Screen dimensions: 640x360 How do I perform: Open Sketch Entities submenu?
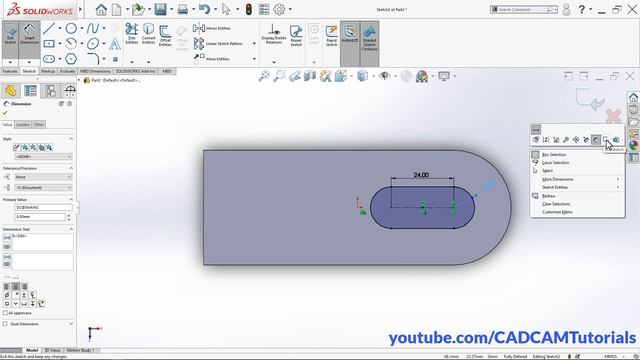click(577, 187)
